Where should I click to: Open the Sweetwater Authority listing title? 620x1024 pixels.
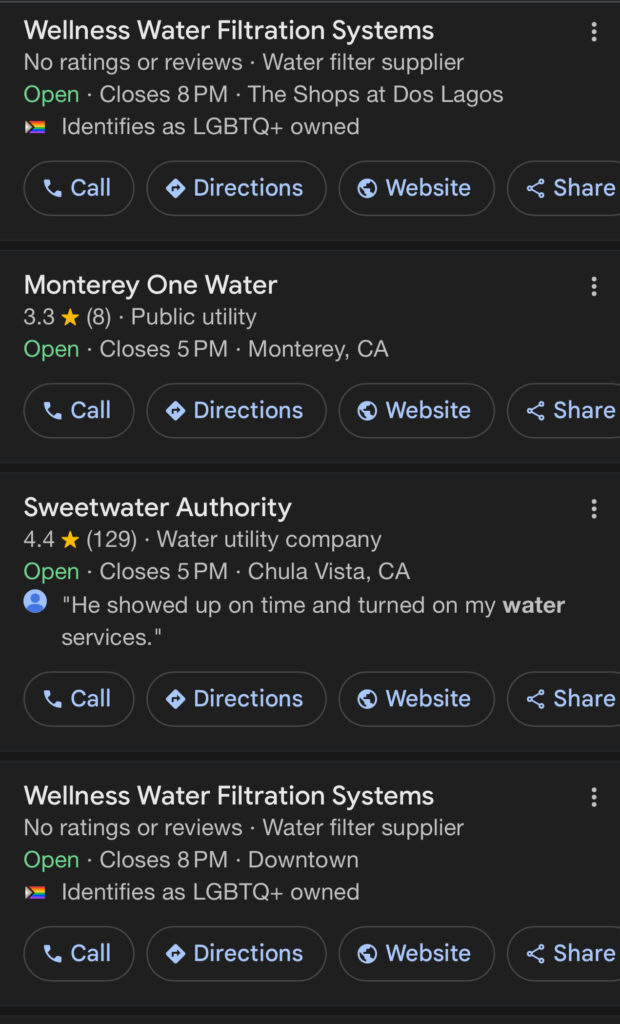(157, 507)
